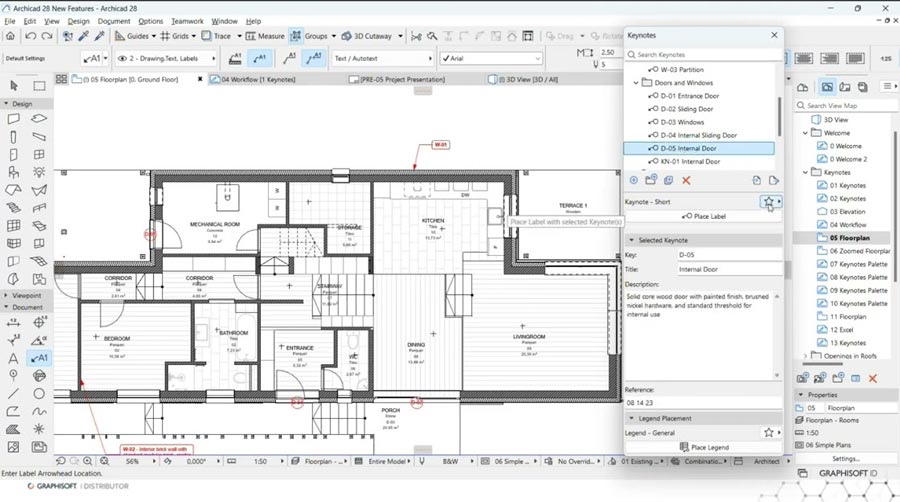Collapse the Selected Keynote section

[x=632, y=240]
